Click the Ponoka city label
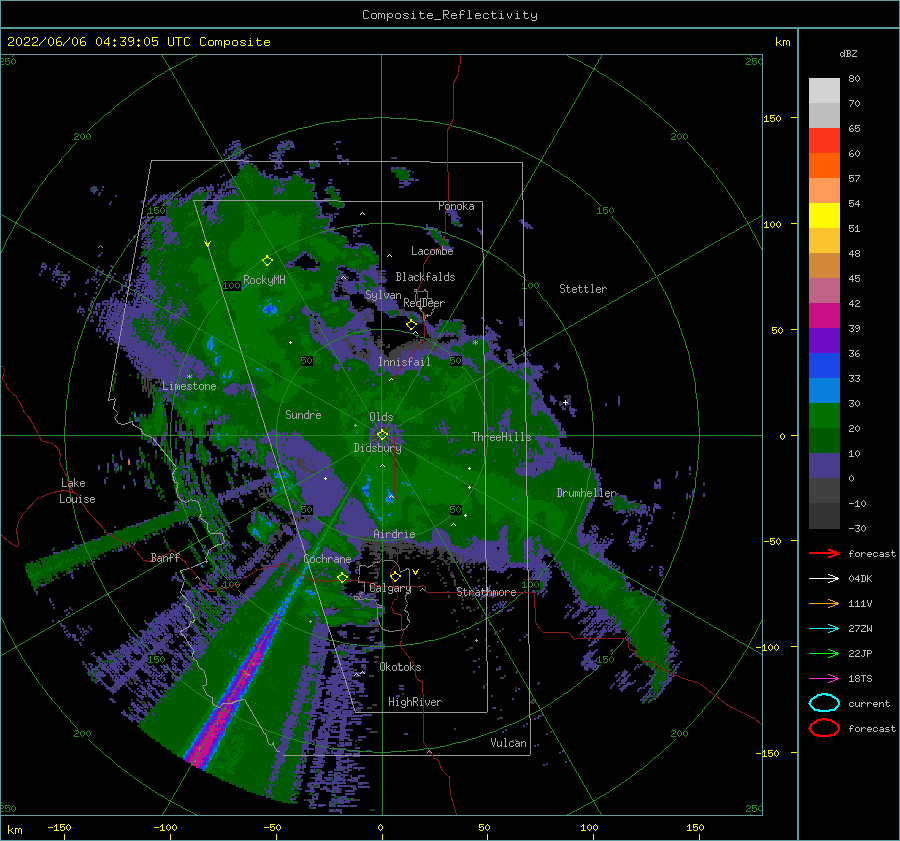This screenshot has width=900, height=841. [456, 206]
